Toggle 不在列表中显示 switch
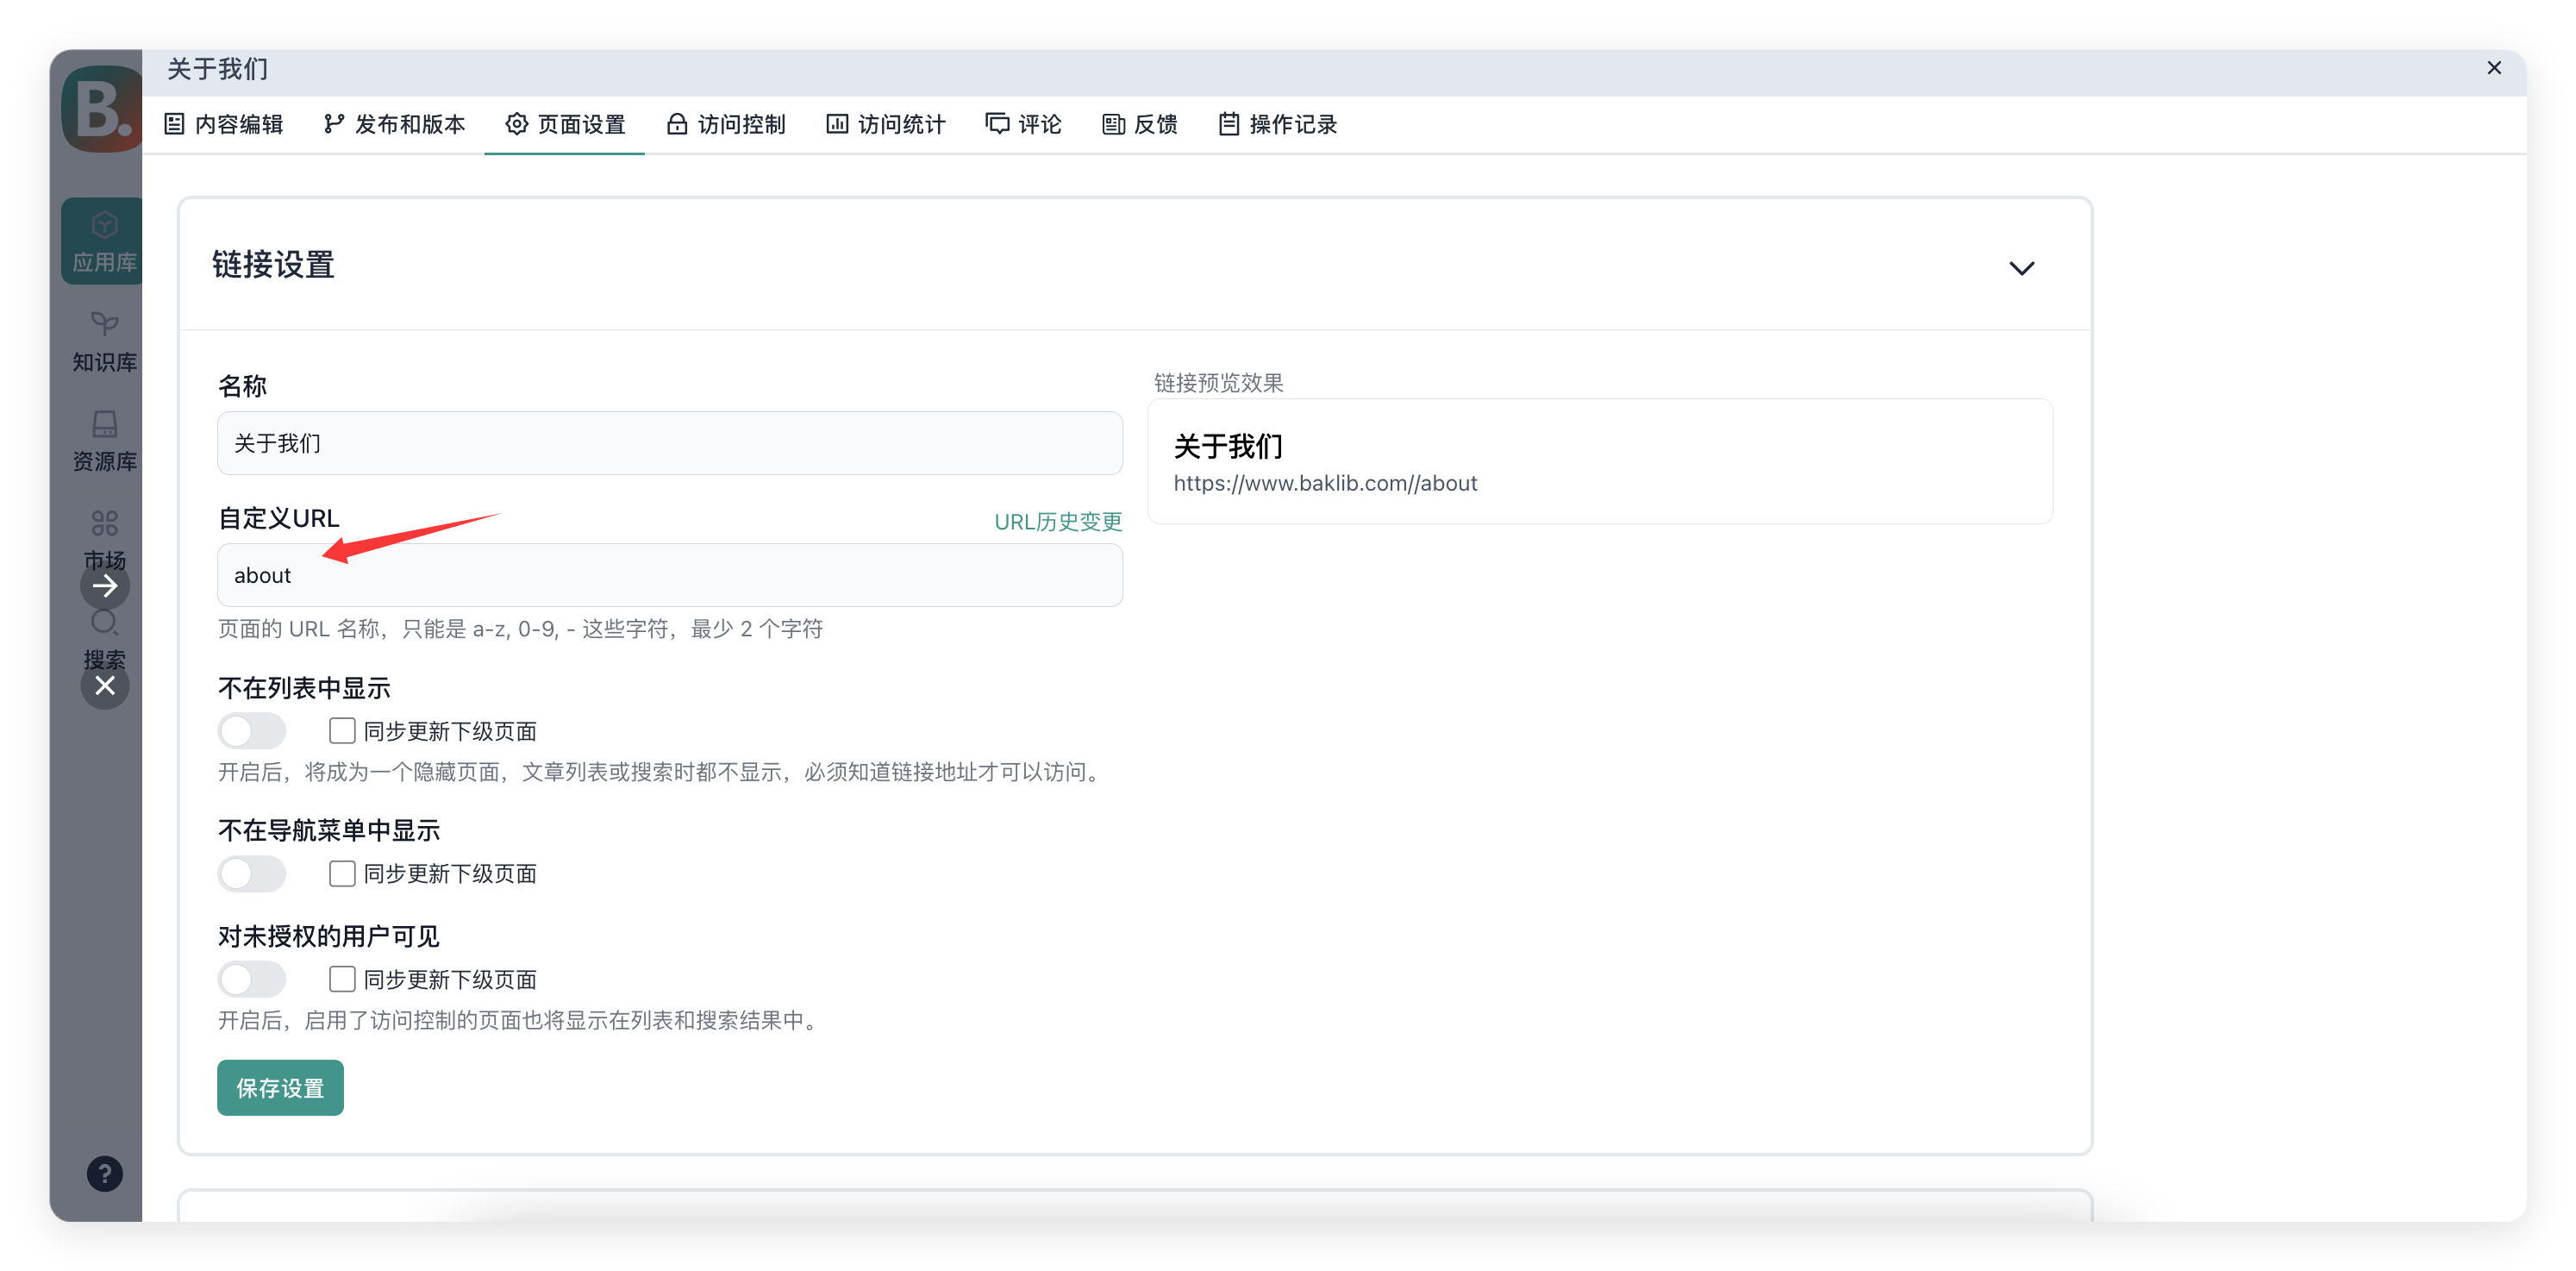Viewport: 2576px width, 1271px height. (x=252, y=731)
